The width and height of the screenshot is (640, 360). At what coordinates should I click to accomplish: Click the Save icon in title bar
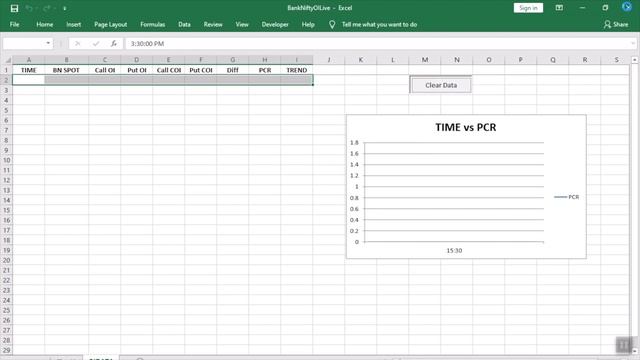(x=14, y=8)
